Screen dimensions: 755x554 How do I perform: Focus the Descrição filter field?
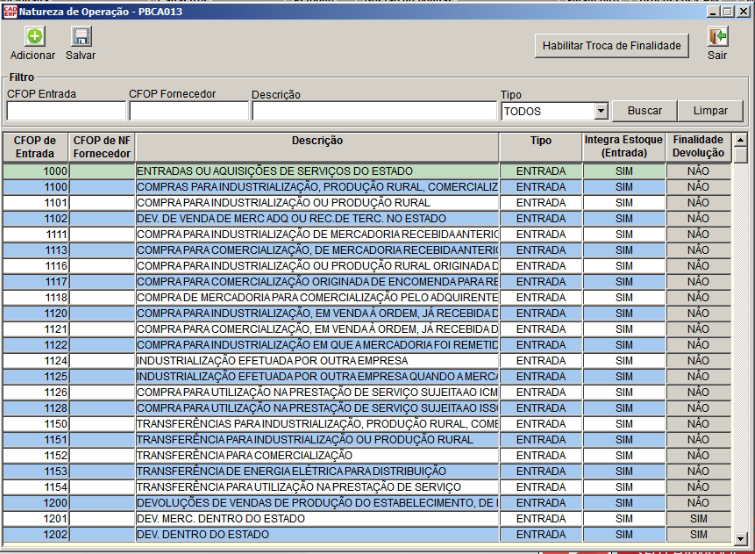[374, 111]
